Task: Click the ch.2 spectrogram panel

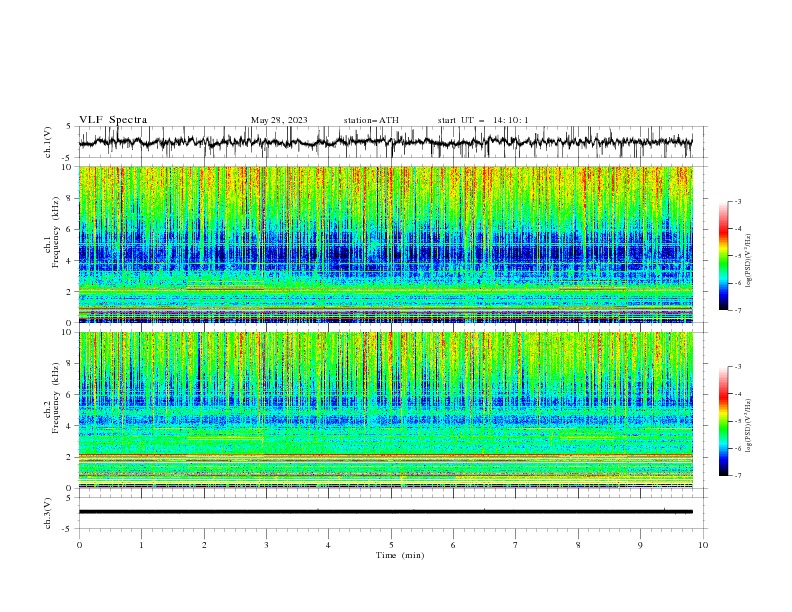Action: tap(385, 410)
